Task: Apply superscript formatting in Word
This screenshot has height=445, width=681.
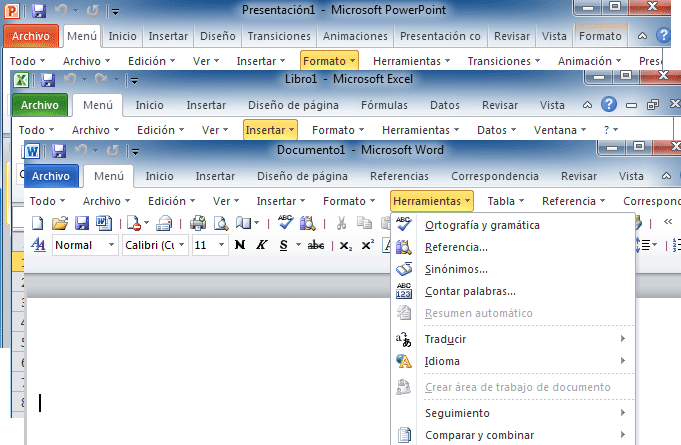Action: pos(368,245)
